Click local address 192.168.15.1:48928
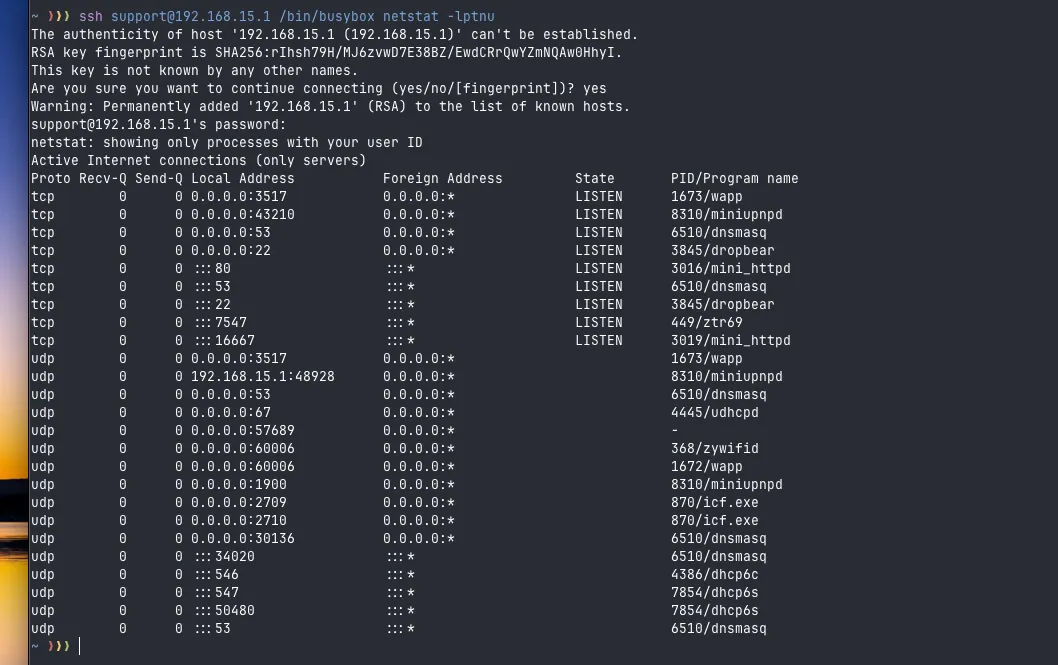 262,376
